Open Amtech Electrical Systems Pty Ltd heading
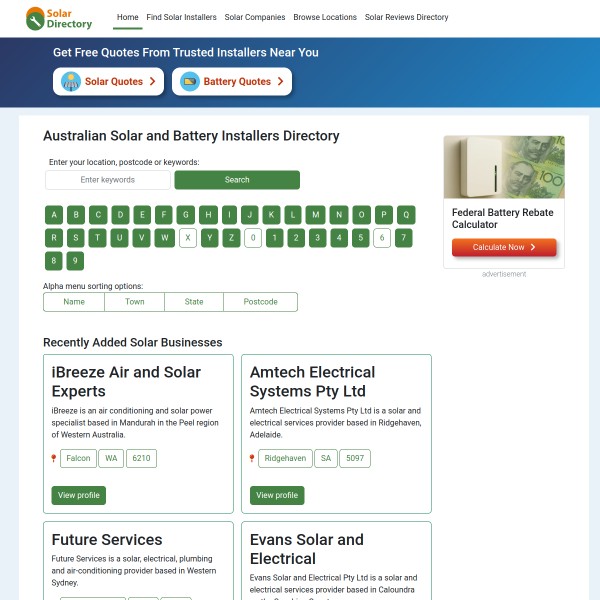Viewport: 600px width, 600px height. pos(313,382)
